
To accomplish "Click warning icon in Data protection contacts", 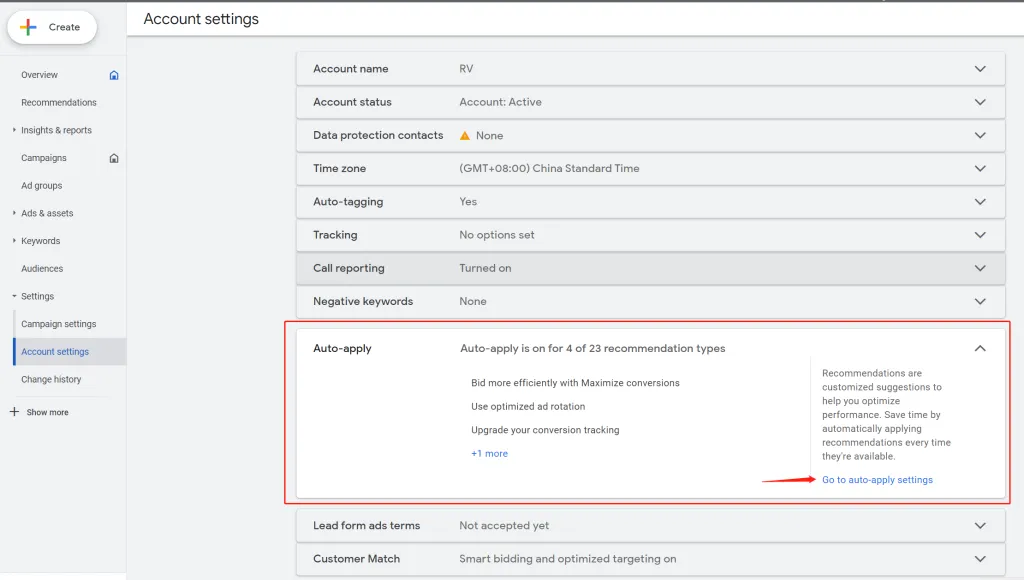I will point(465,135).
